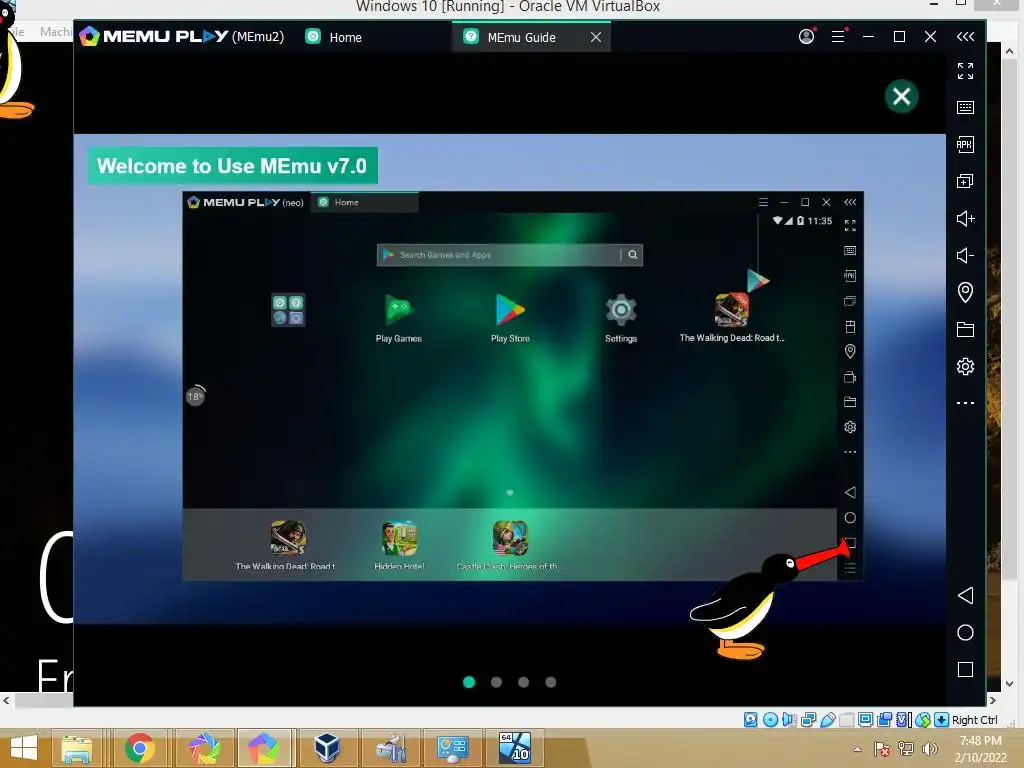The image size is (1024, 768).
Task: Open the system volume speaker icon
Action: tap(929, 749)
